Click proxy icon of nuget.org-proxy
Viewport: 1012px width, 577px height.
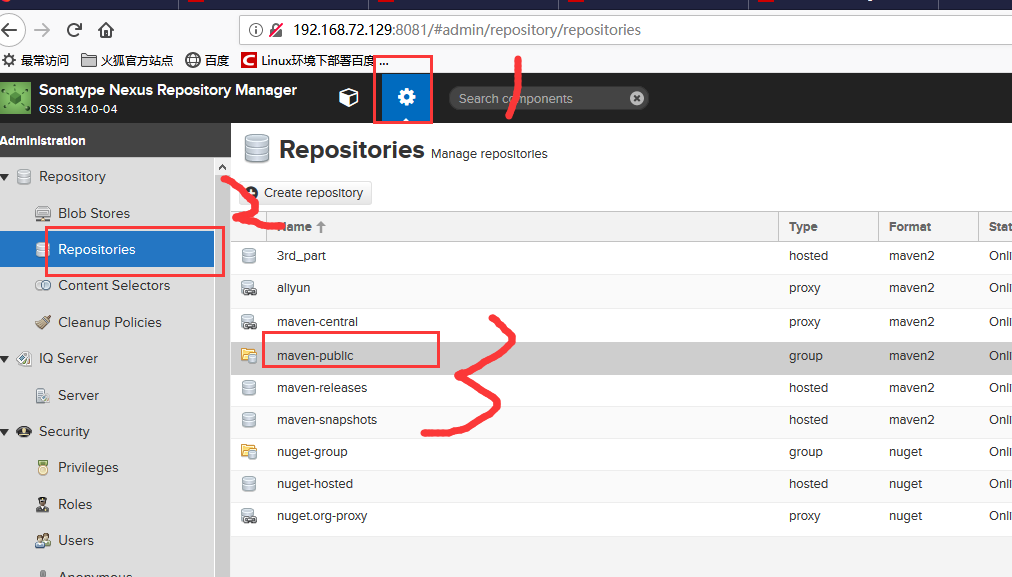point(249,516)
